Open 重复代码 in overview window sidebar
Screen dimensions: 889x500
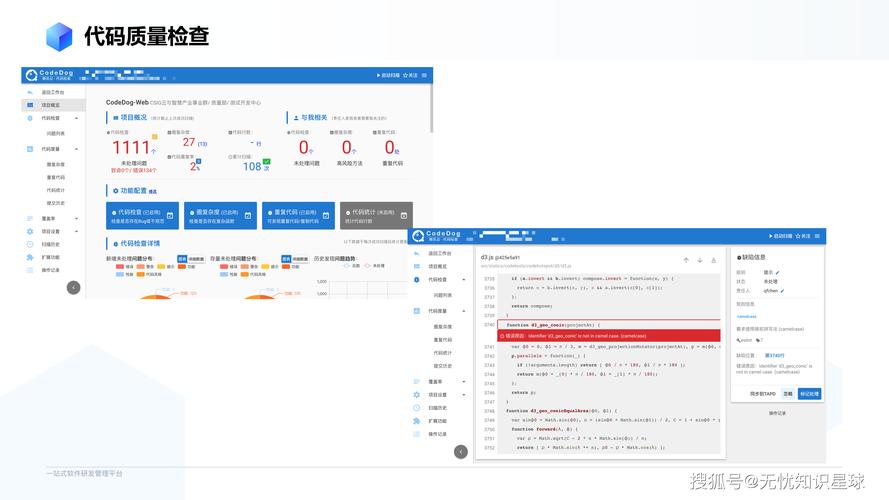pyautogui.click(x=56, y=177)
